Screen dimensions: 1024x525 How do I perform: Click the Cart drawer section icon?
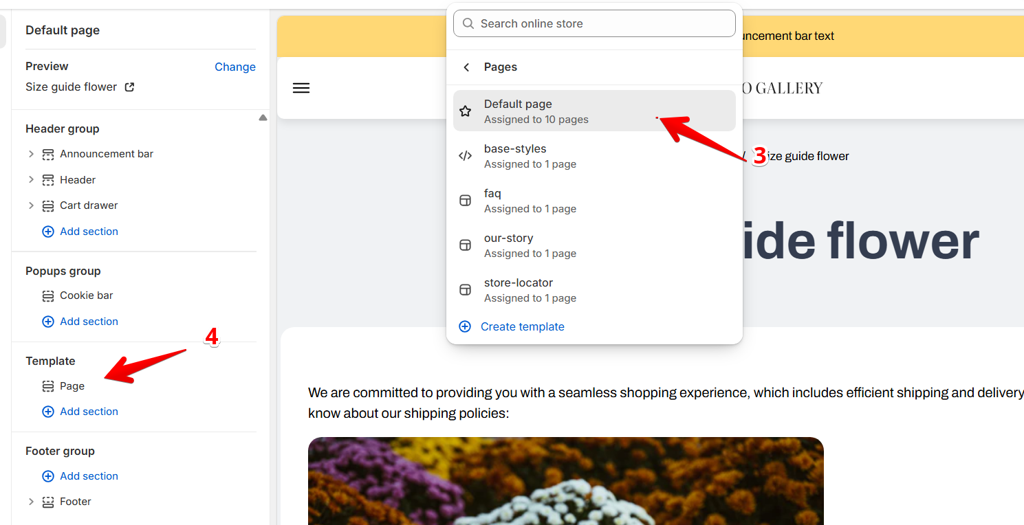(48, 206)
